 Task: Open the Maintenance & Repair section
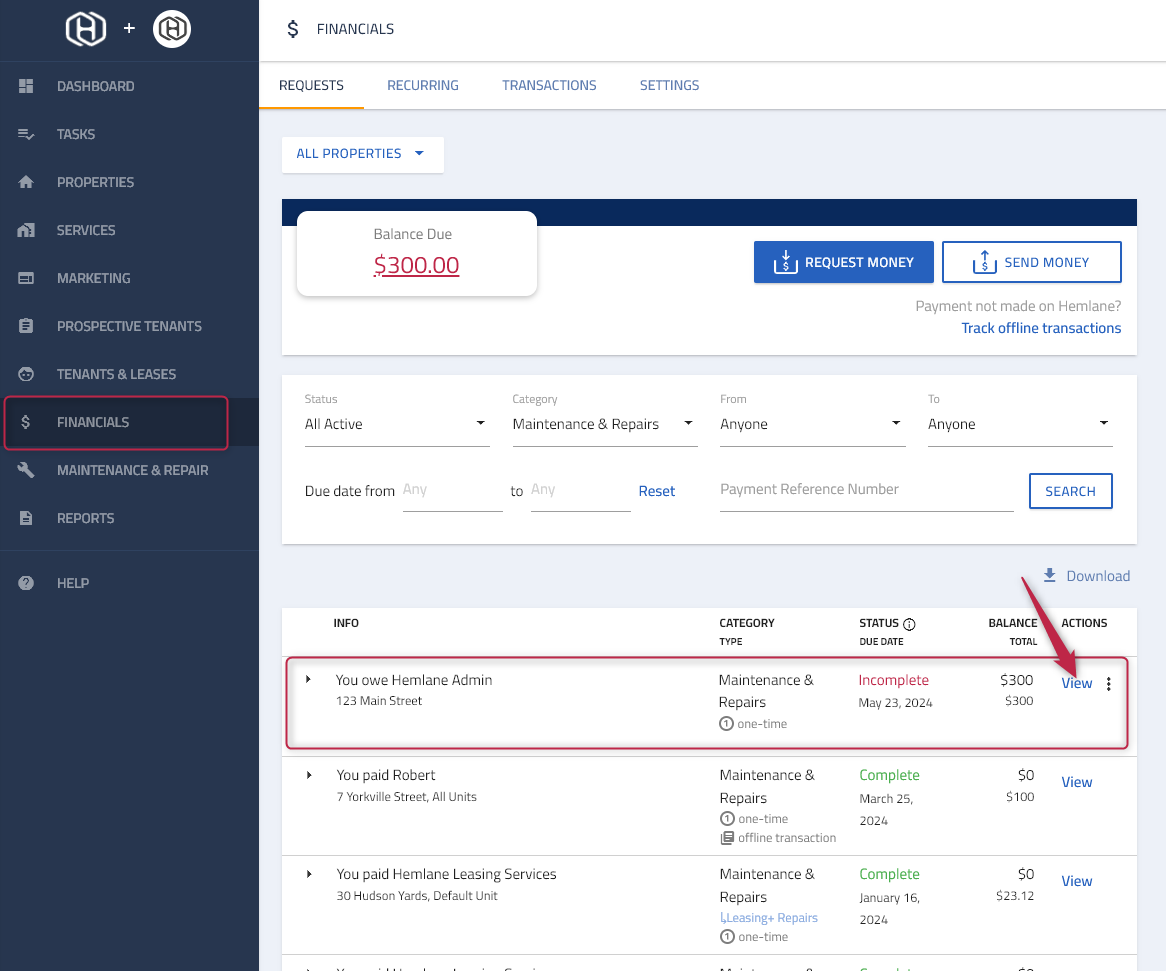[x=132, y=470]
